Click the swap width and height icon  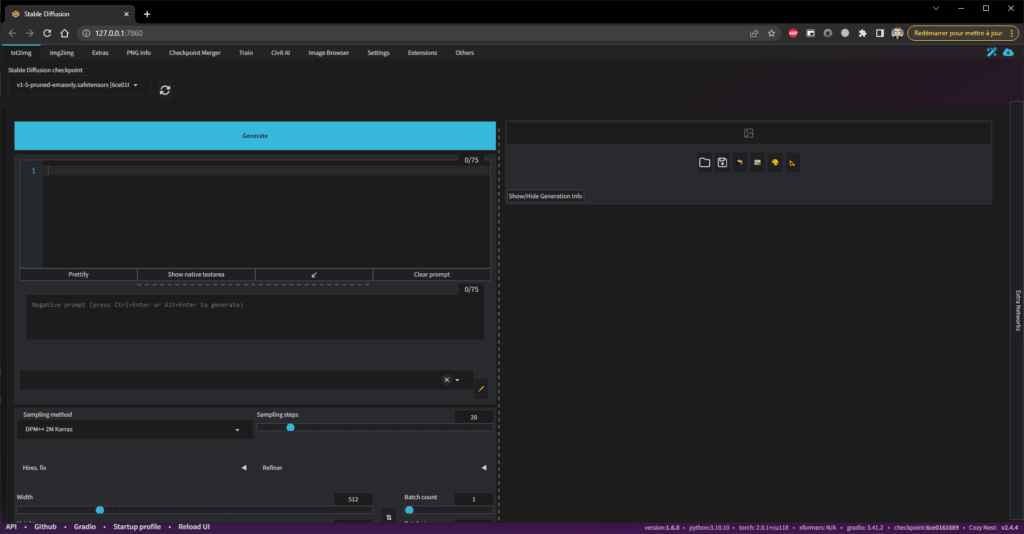[x=389, y=517]
